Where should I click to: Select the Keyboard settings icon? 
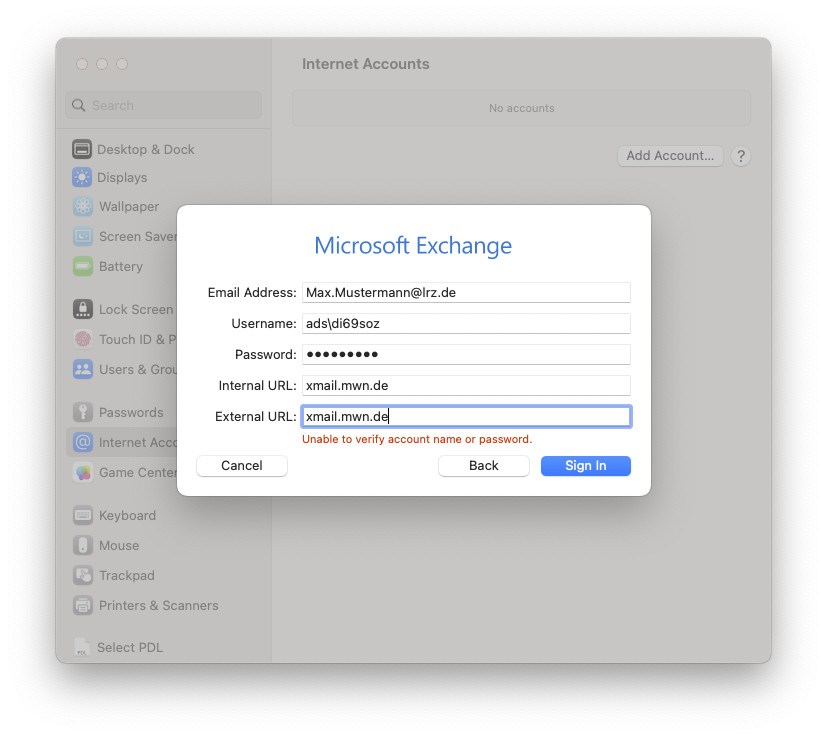(x=82, y=515)
